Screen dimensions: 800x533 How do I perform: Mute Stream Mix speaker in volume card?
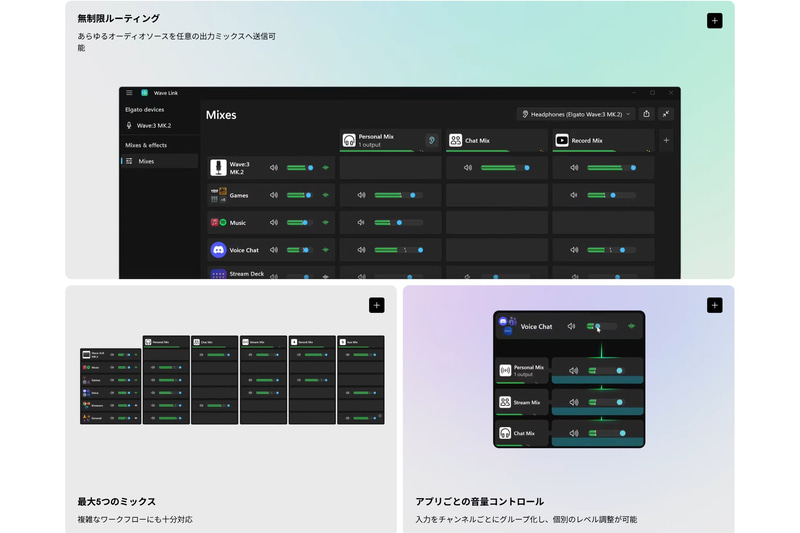point(573,402)
